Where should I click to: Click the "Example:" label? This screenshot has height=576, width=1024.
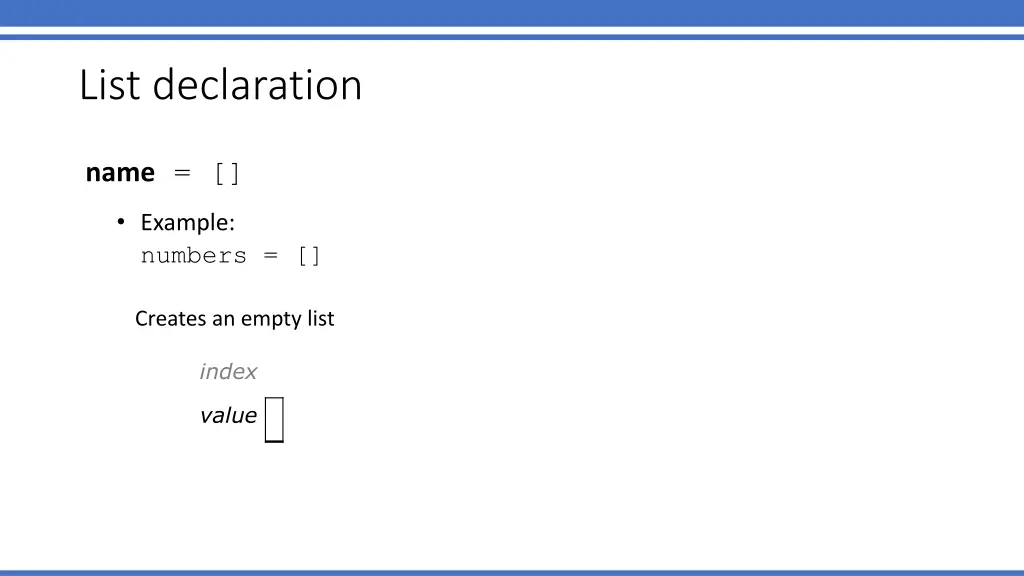click(187, 222)
